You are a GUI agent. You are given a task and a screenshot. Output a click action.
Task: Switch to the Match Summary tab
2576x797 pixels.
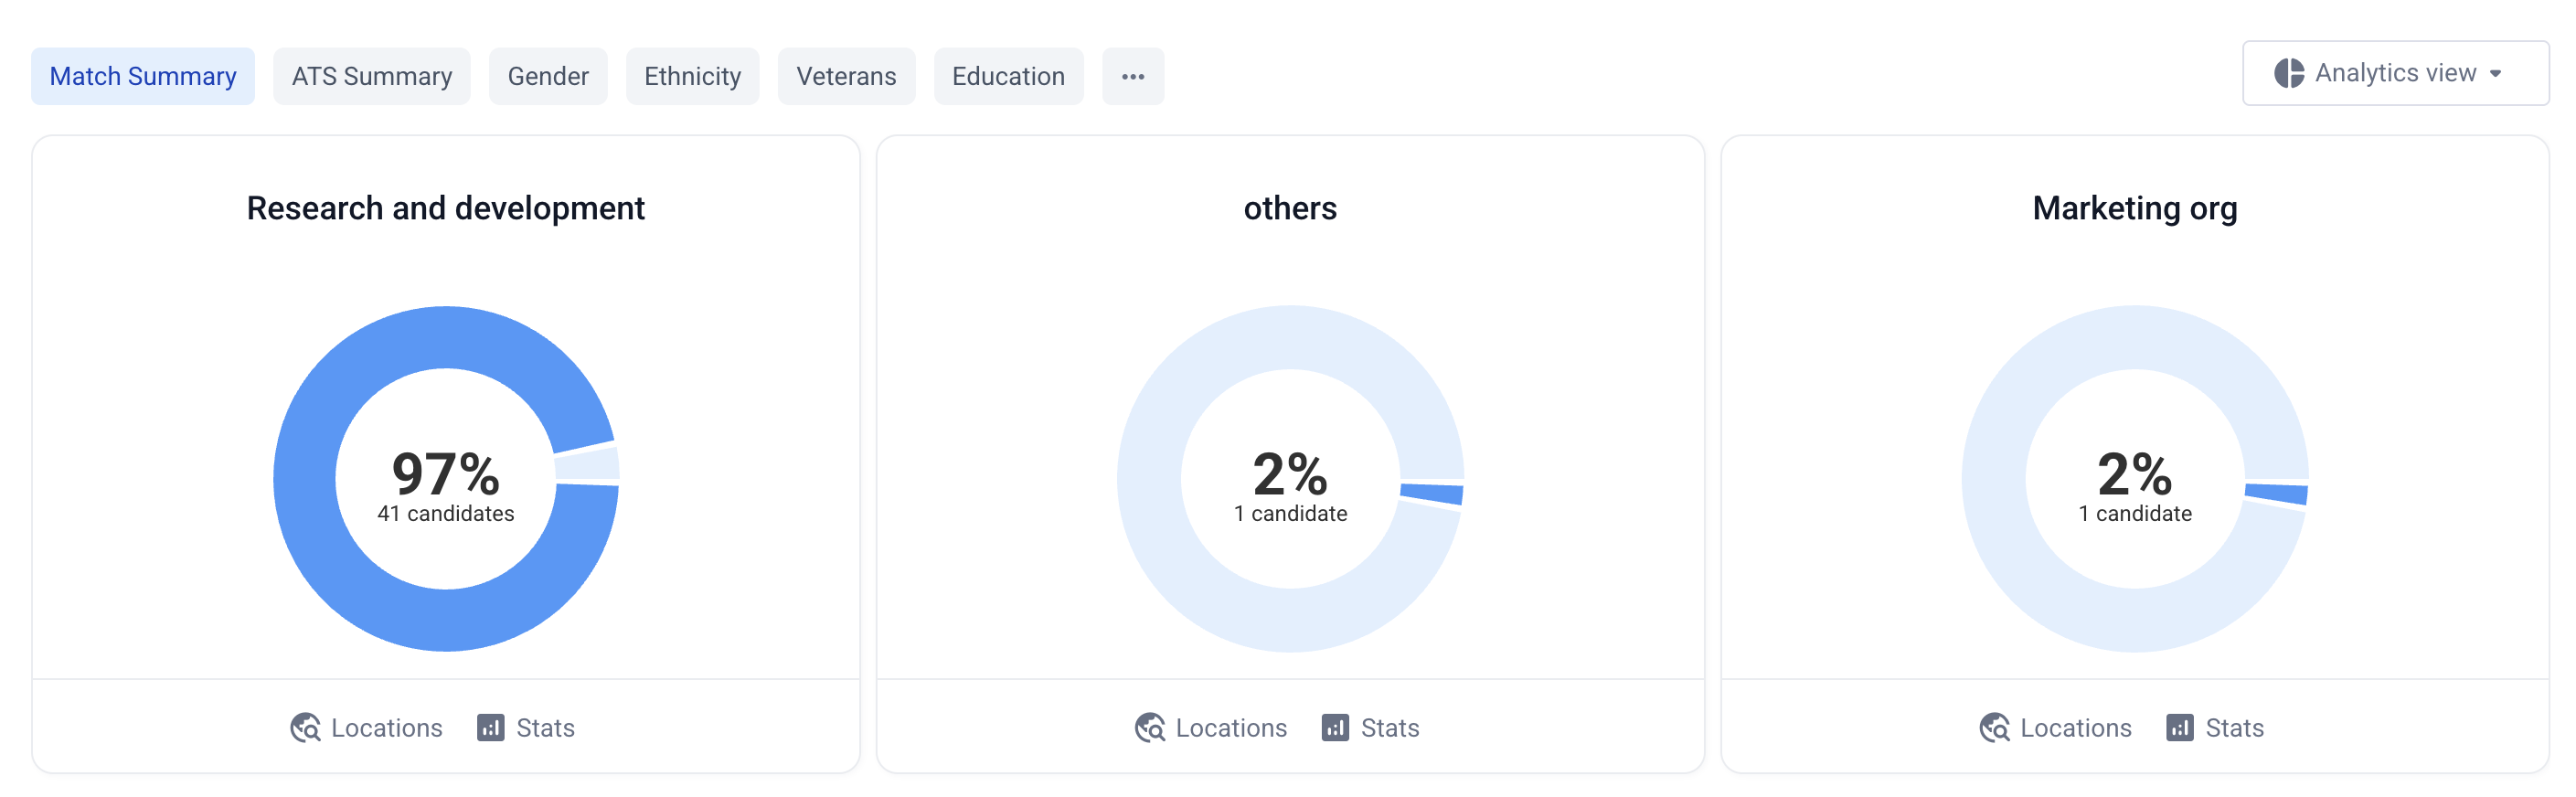[143, 77]
